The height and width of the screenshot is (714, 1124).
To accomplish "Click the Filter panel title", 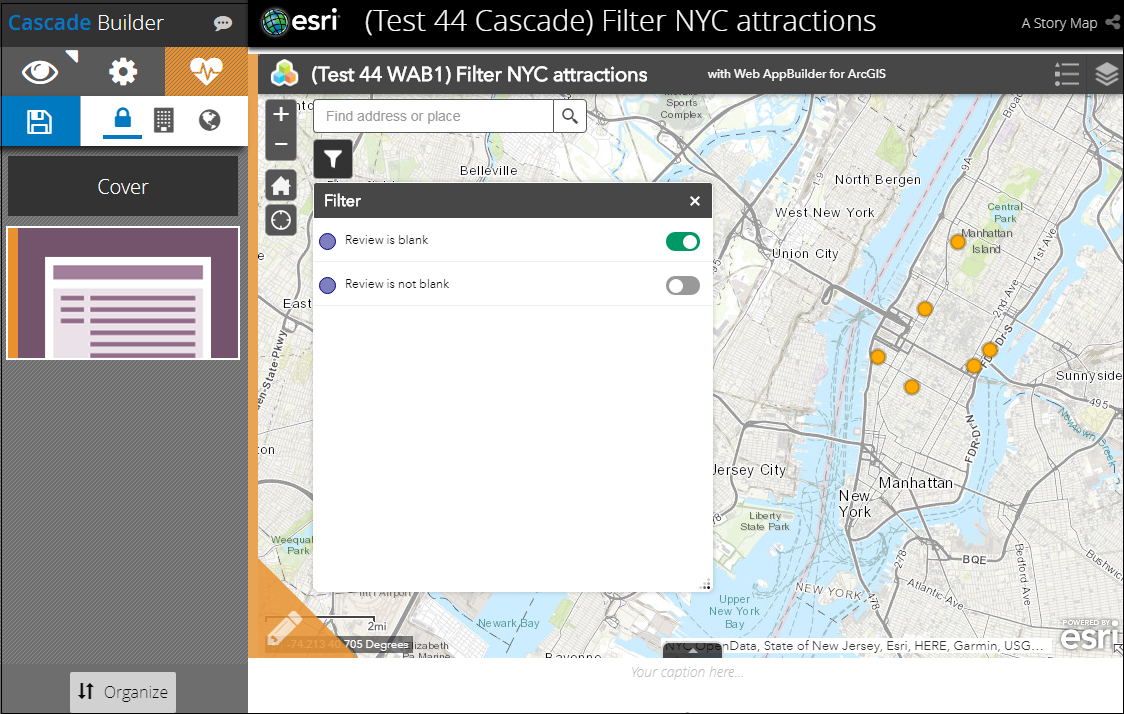I will (342, 201).
